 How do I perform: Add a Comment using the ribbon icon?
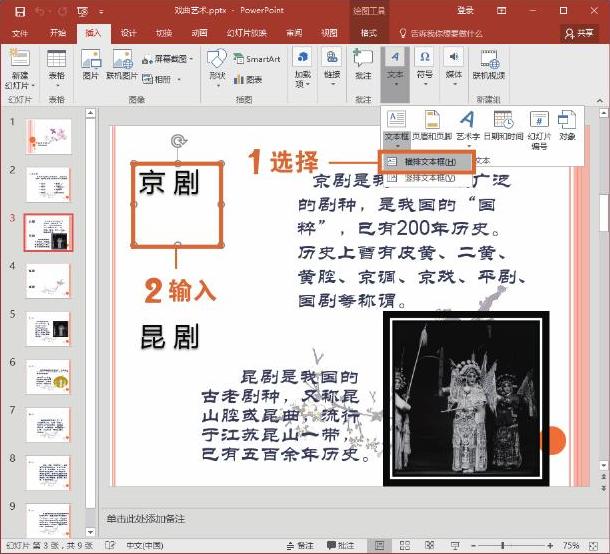point(363,58)
